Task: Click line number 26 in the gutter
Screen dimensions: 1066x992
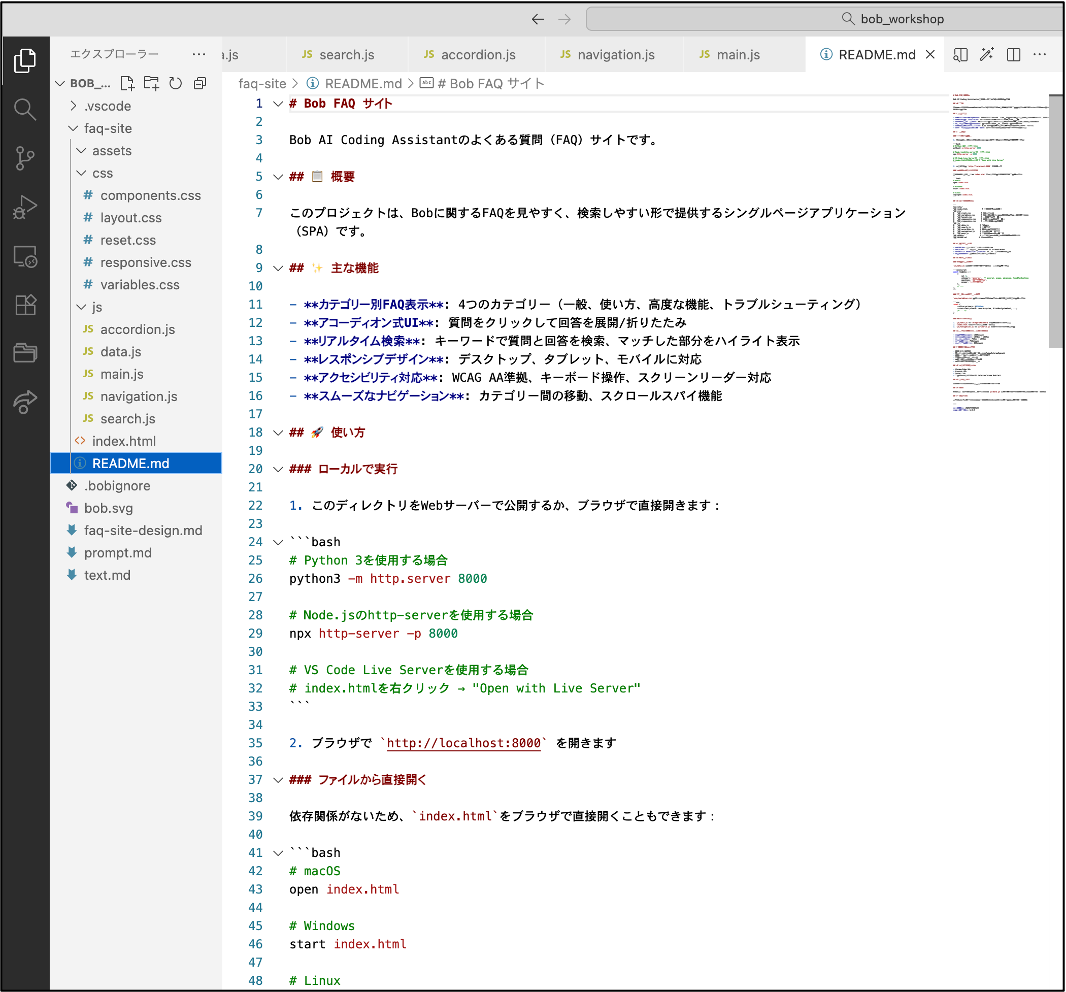Action: (x=255, y=579)
